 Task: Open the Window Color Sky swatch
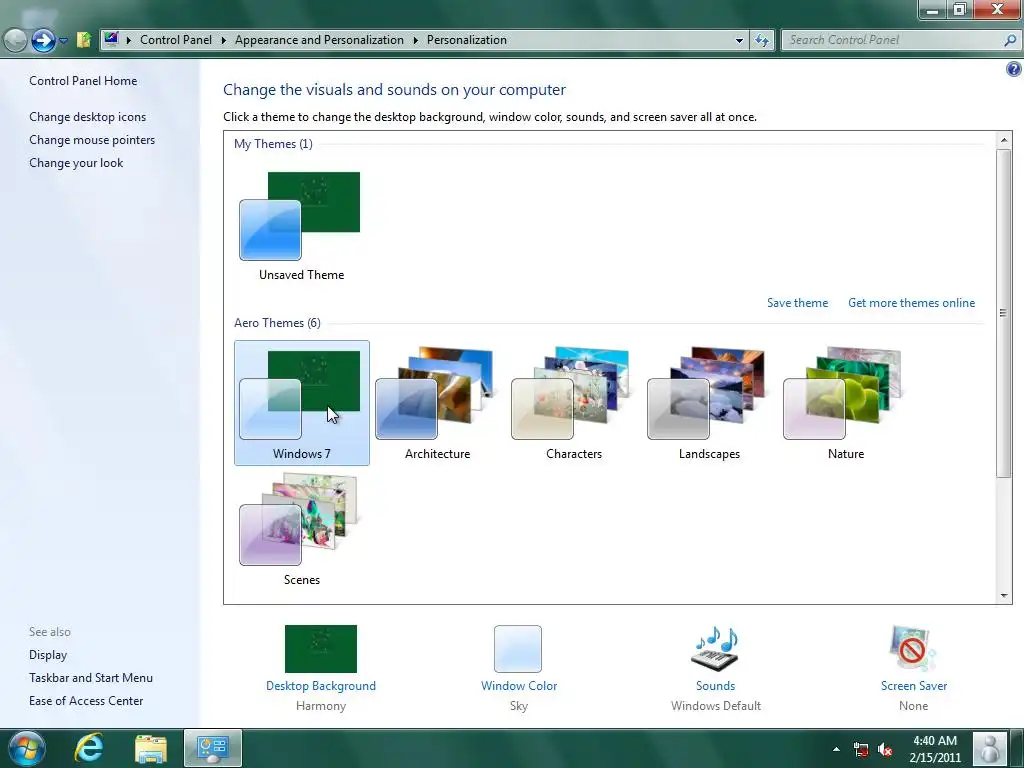click(518, 648)
